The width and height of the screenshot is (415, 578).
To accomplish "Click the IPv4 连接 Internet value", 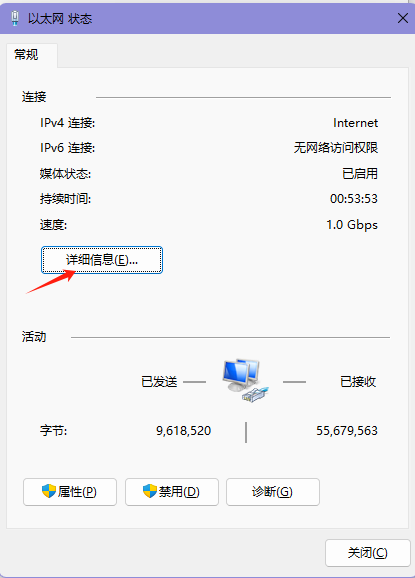I will tap(355, 123).
